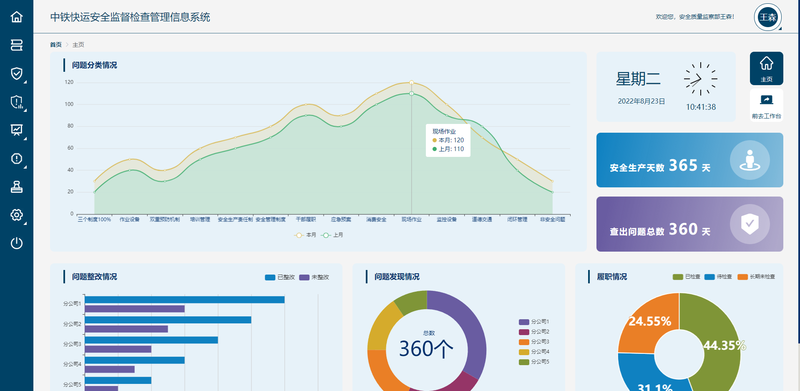Open the presentation chart sidebar menu
The image size is (800, 391).
(x=16, y=130)
